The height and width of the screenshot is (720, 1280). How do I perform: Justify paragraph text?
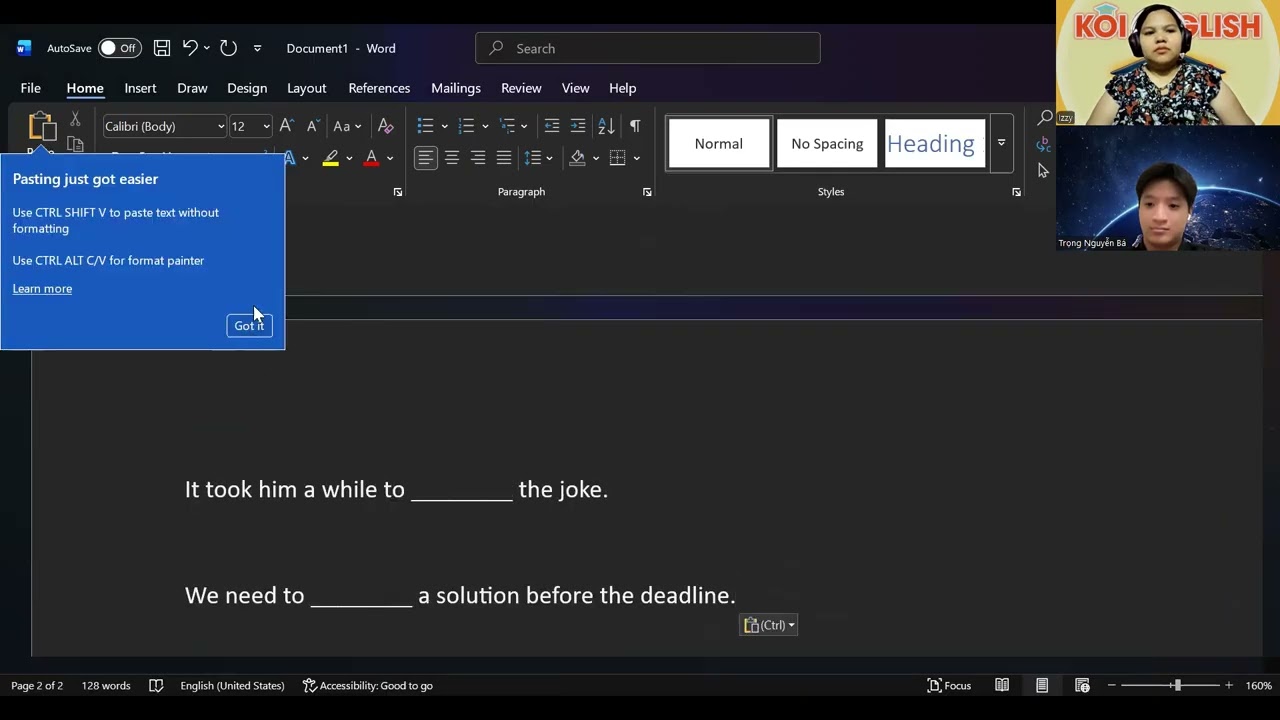click(x=504, y=158)
